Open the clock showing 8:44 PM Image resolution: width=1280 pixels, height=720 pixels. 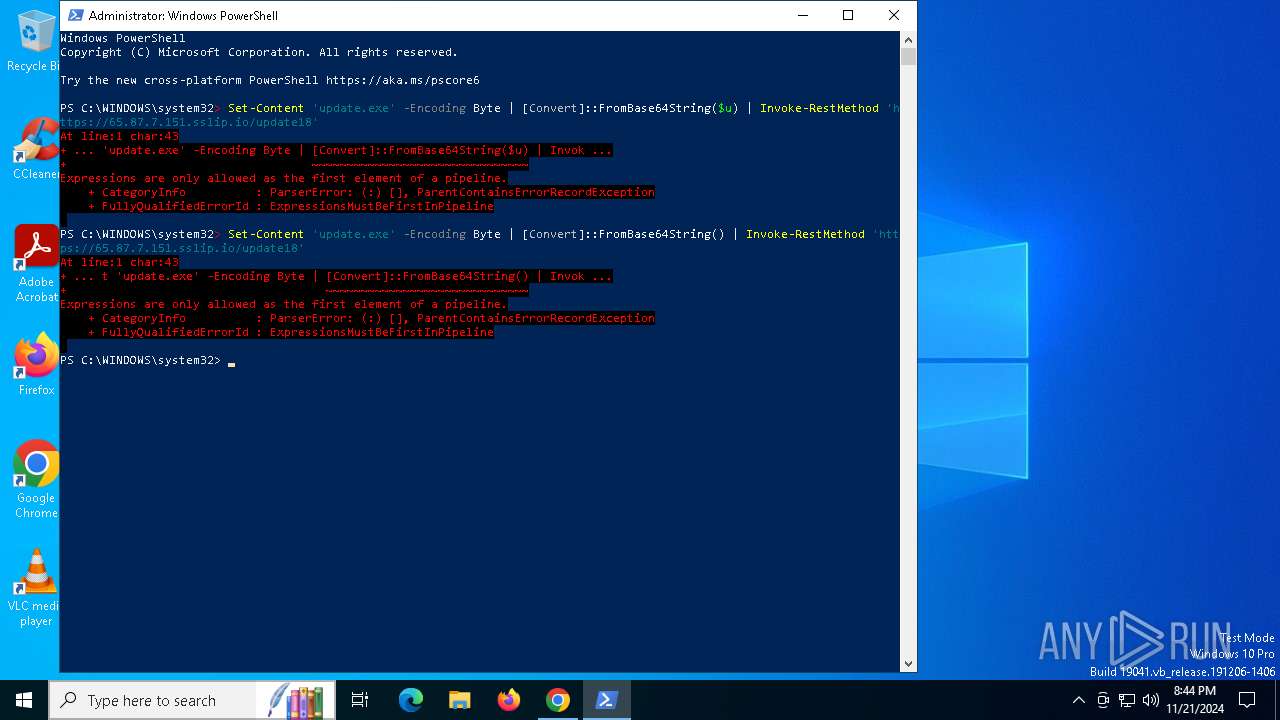pos(1195,700)
